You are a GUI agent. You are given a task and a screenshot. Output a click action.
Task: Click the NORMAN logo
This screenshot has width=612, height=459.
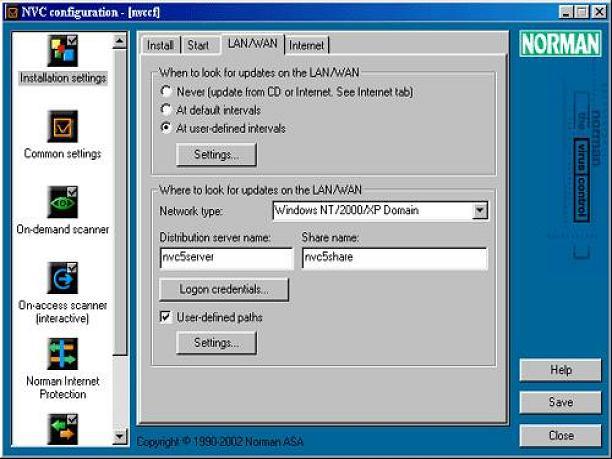(x=560, y=44)
